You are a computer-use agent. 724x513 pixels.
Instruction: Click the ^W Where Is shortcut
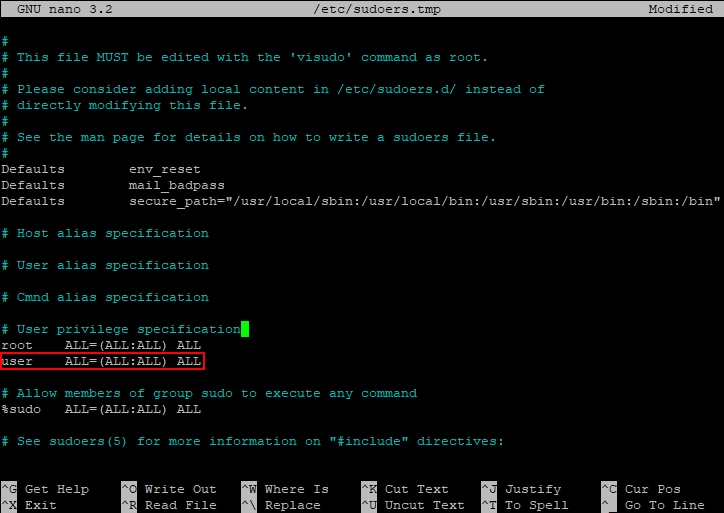[285, 489]
